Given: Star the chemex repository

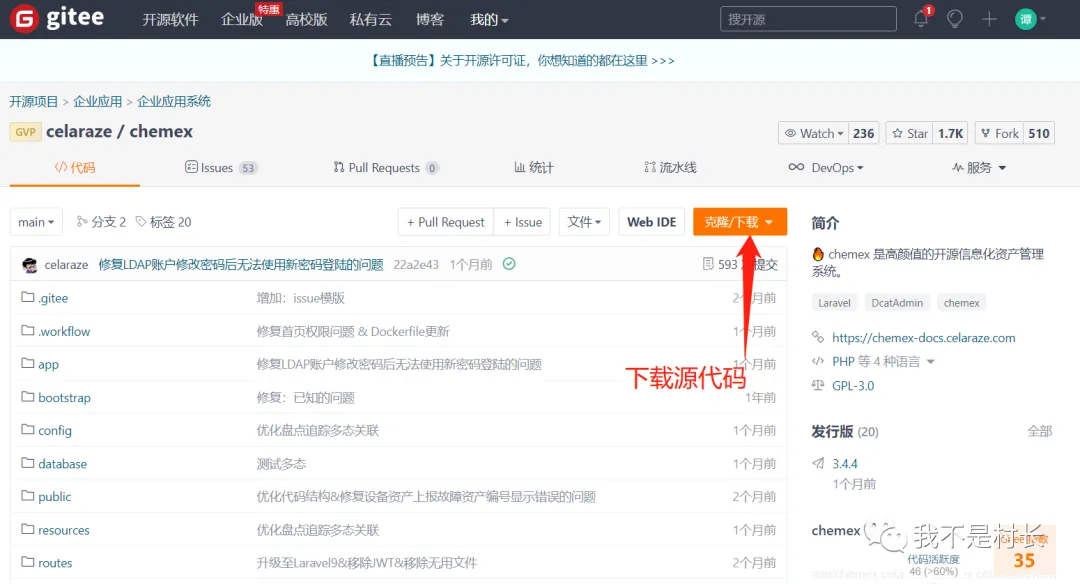Looking at the screenshot, I should [x=909, y=133].
